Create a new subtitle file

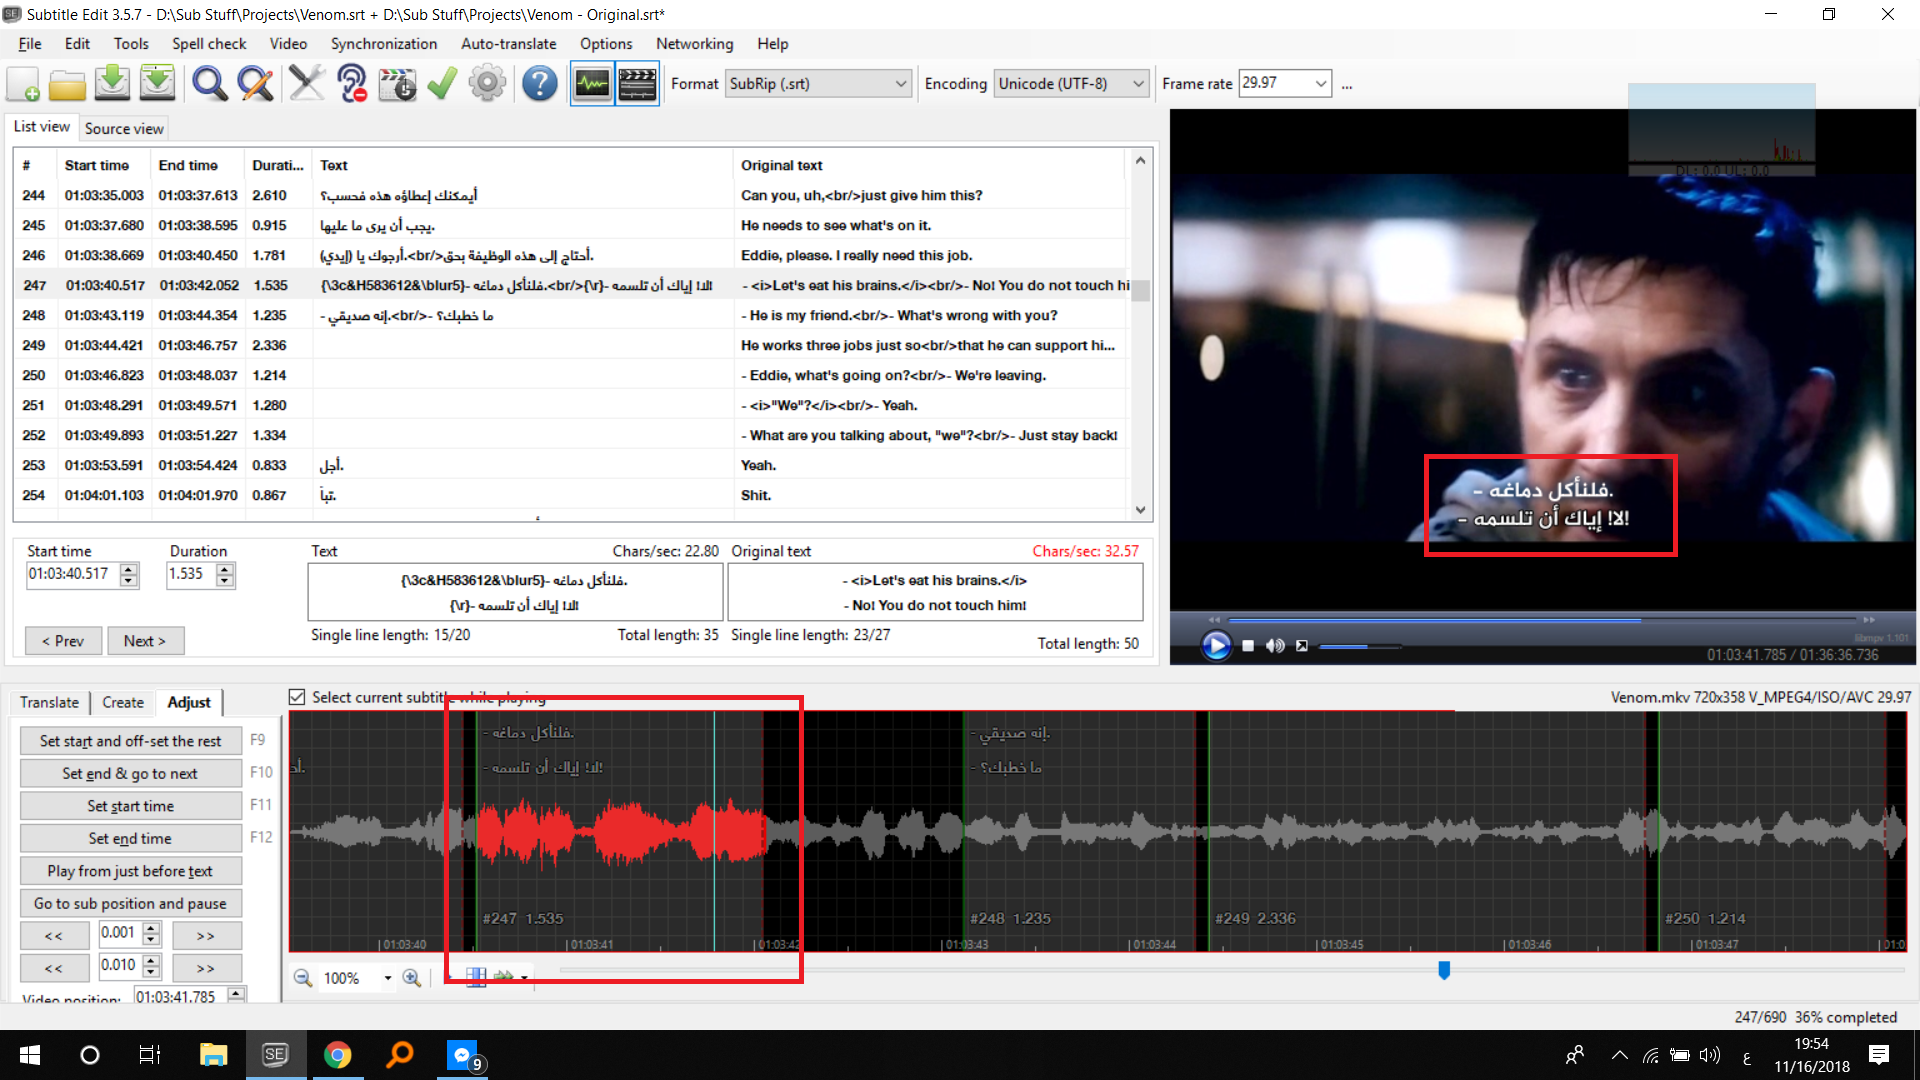(x=22, y=83)
